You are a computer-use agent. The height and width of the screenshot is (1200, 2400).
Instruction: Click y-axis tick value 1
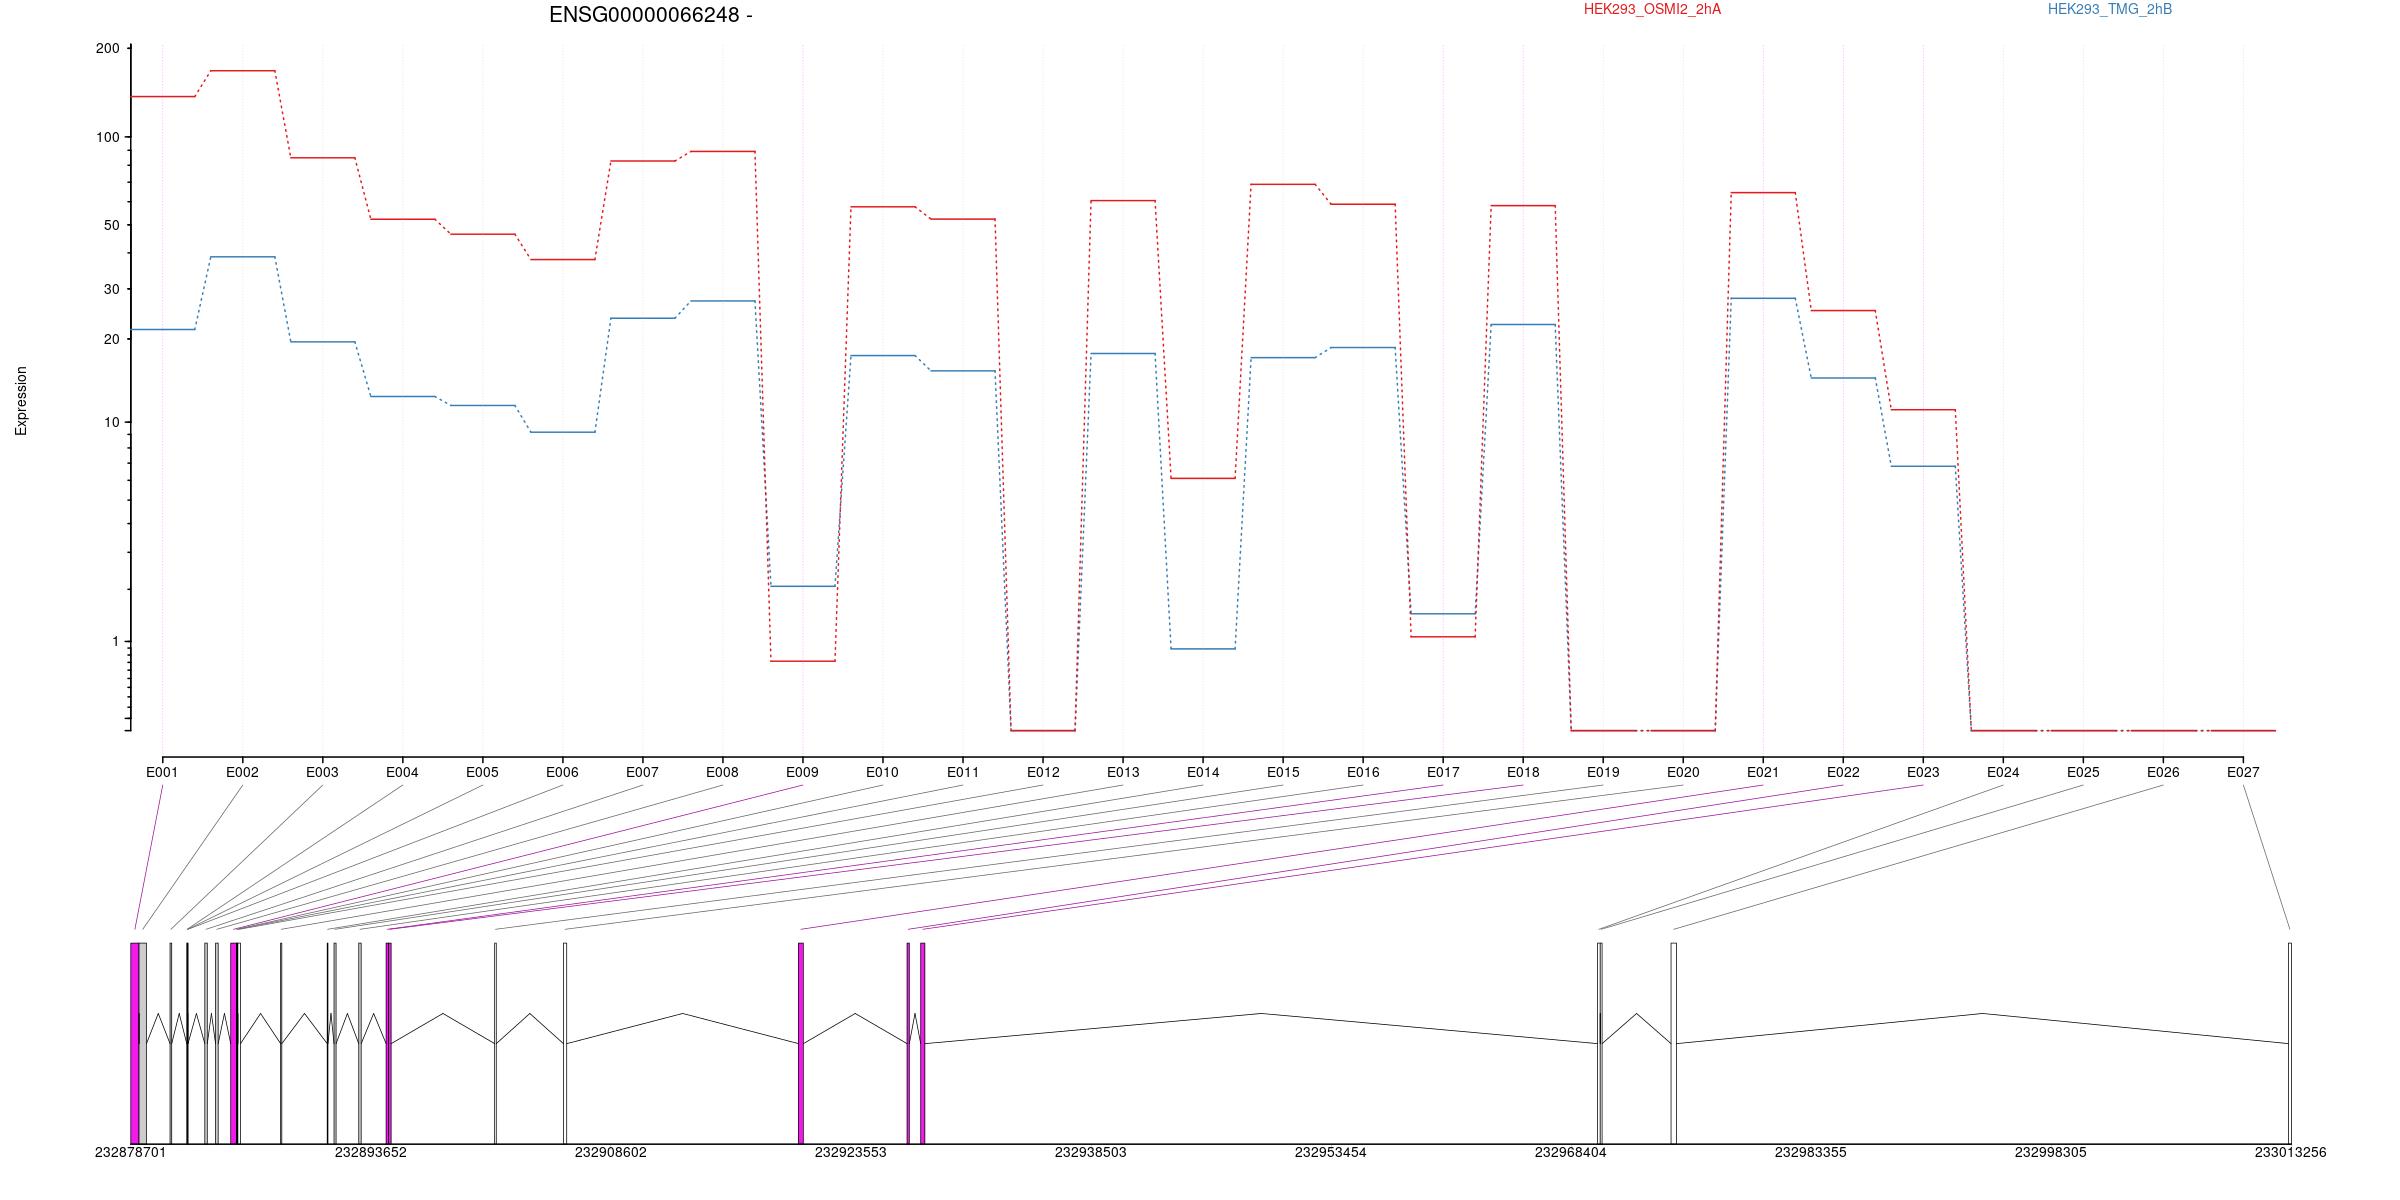coord(115,641)
